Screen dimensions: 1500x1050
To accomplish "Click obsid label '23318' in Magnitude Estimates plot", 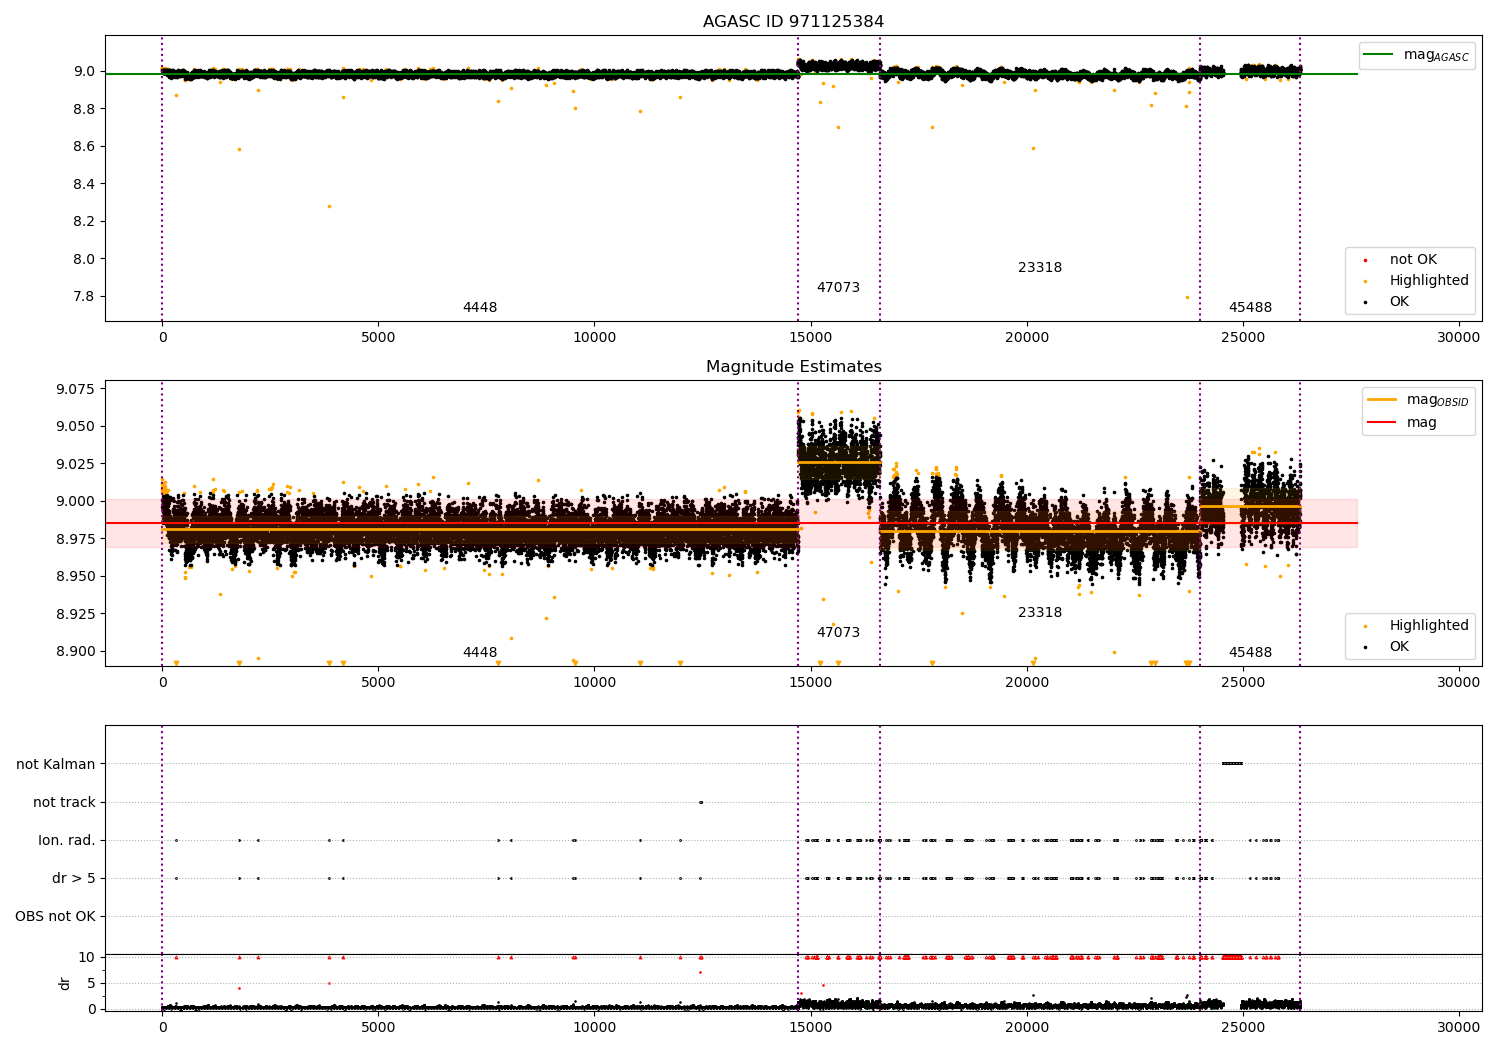I will [1040, 613].
